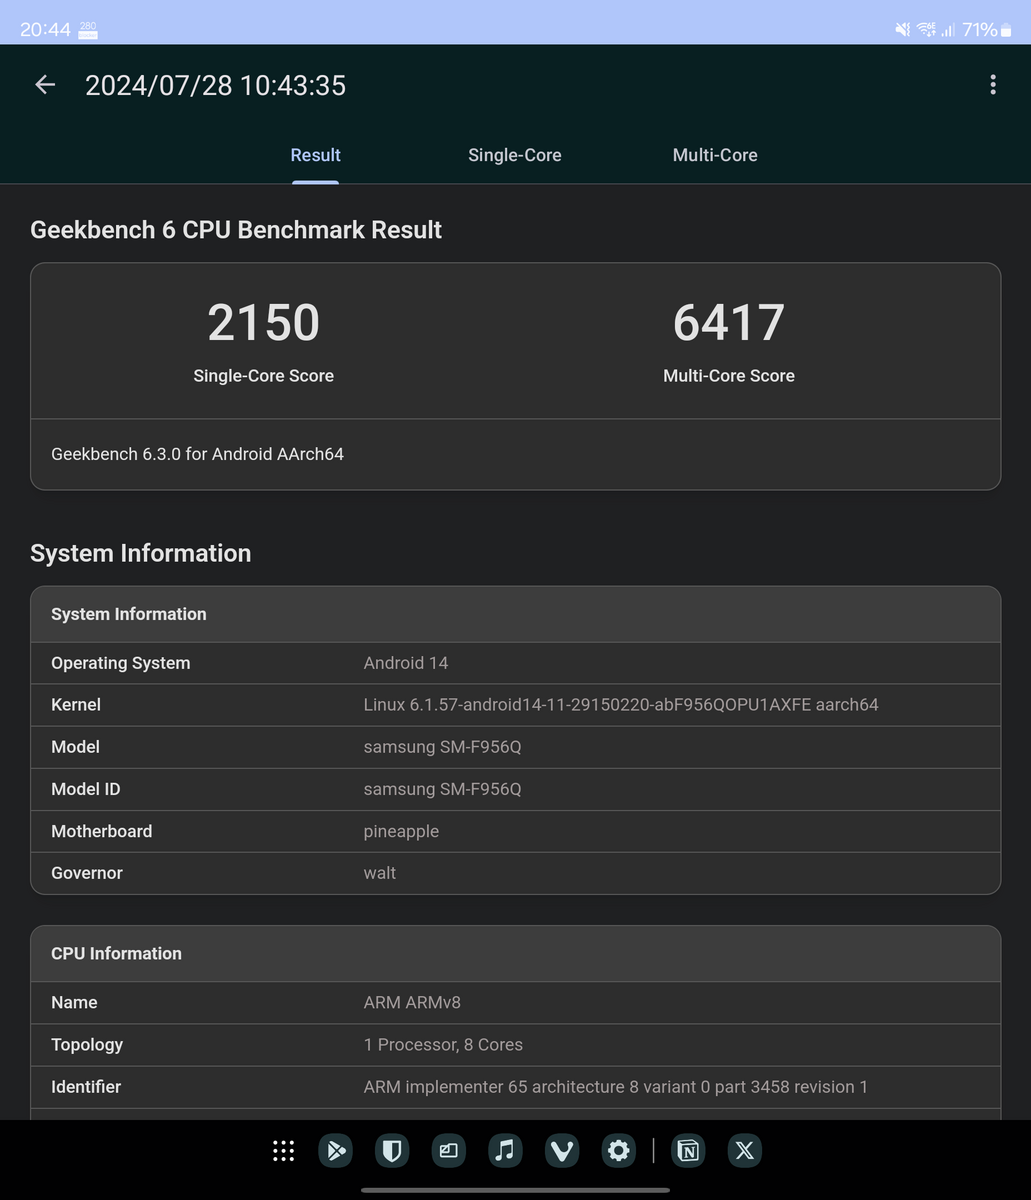Open Vivaldi browser from taskbar
The width and height of the screenshot is (1031, 1200).
562,1151
